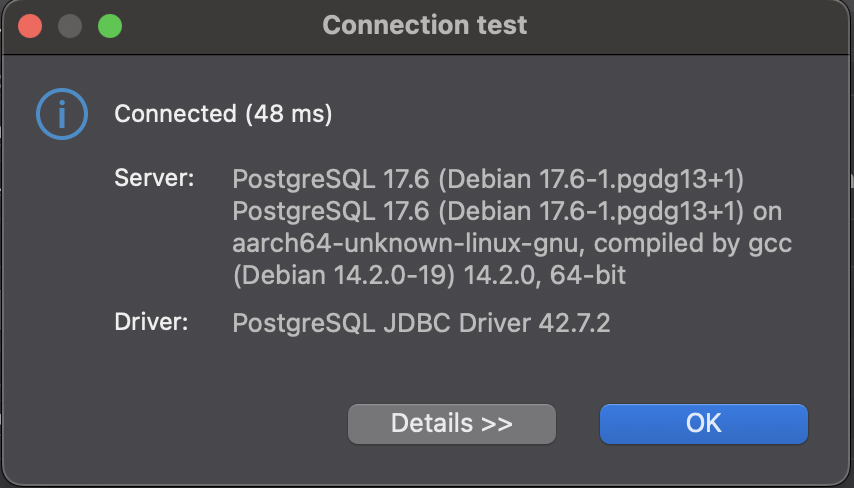The image size is (854, 488).
Task: Click the first PostgreSQL 17.6 server line
Action: click(x=488, y=179)
